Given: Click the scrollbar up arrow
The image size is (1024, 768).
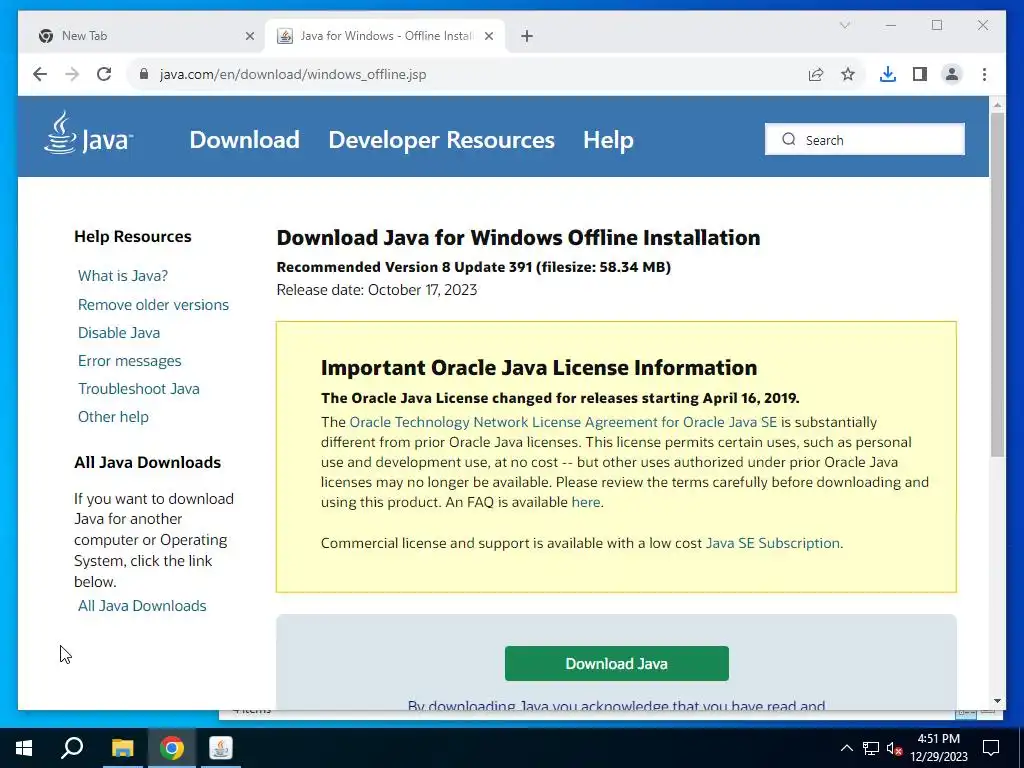Looking at the screenshot, I should point(997,104).
